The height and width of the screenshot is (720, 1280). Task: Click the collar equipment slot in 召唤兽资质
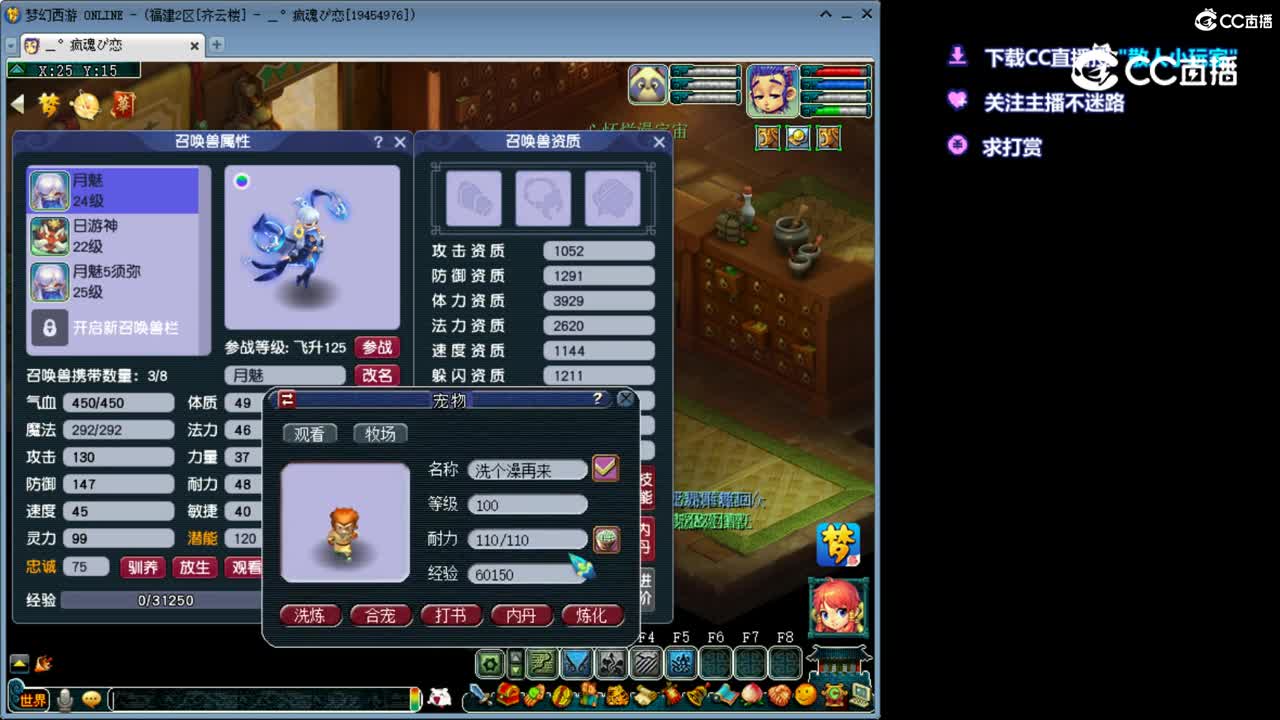(543, 198)
